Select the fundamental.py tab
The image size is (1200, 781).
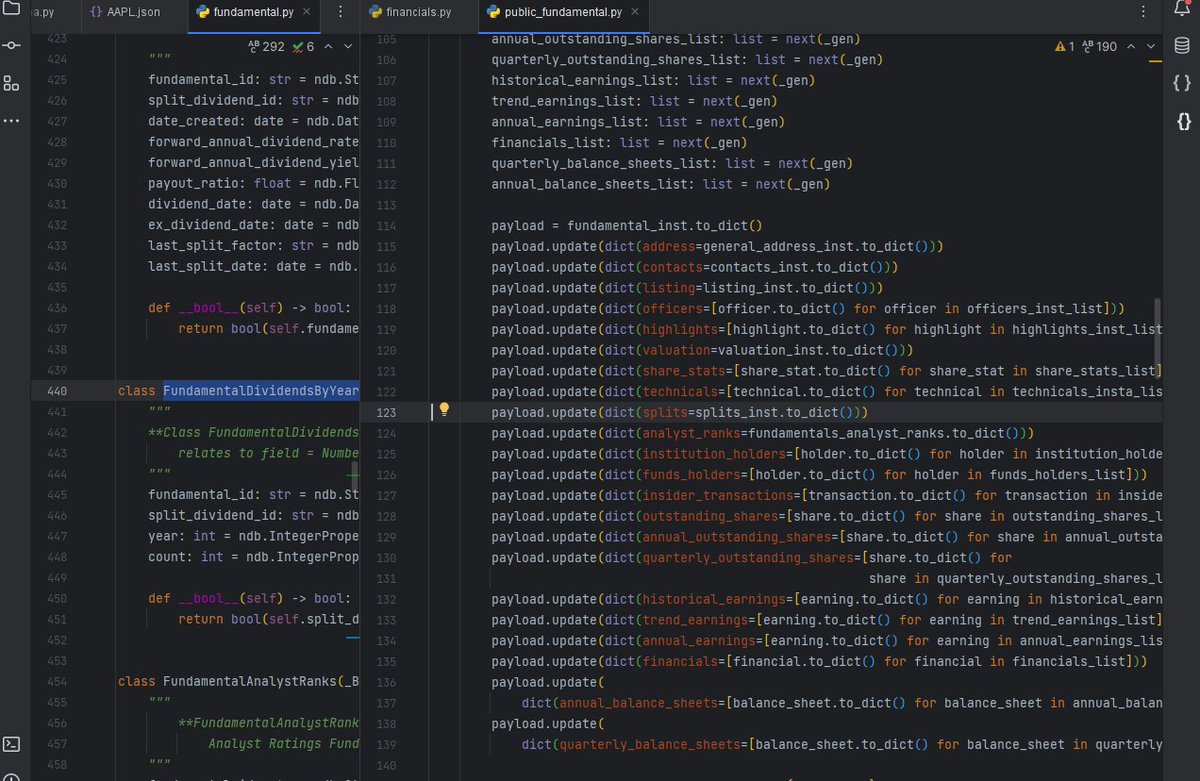[x=254, y=12]
